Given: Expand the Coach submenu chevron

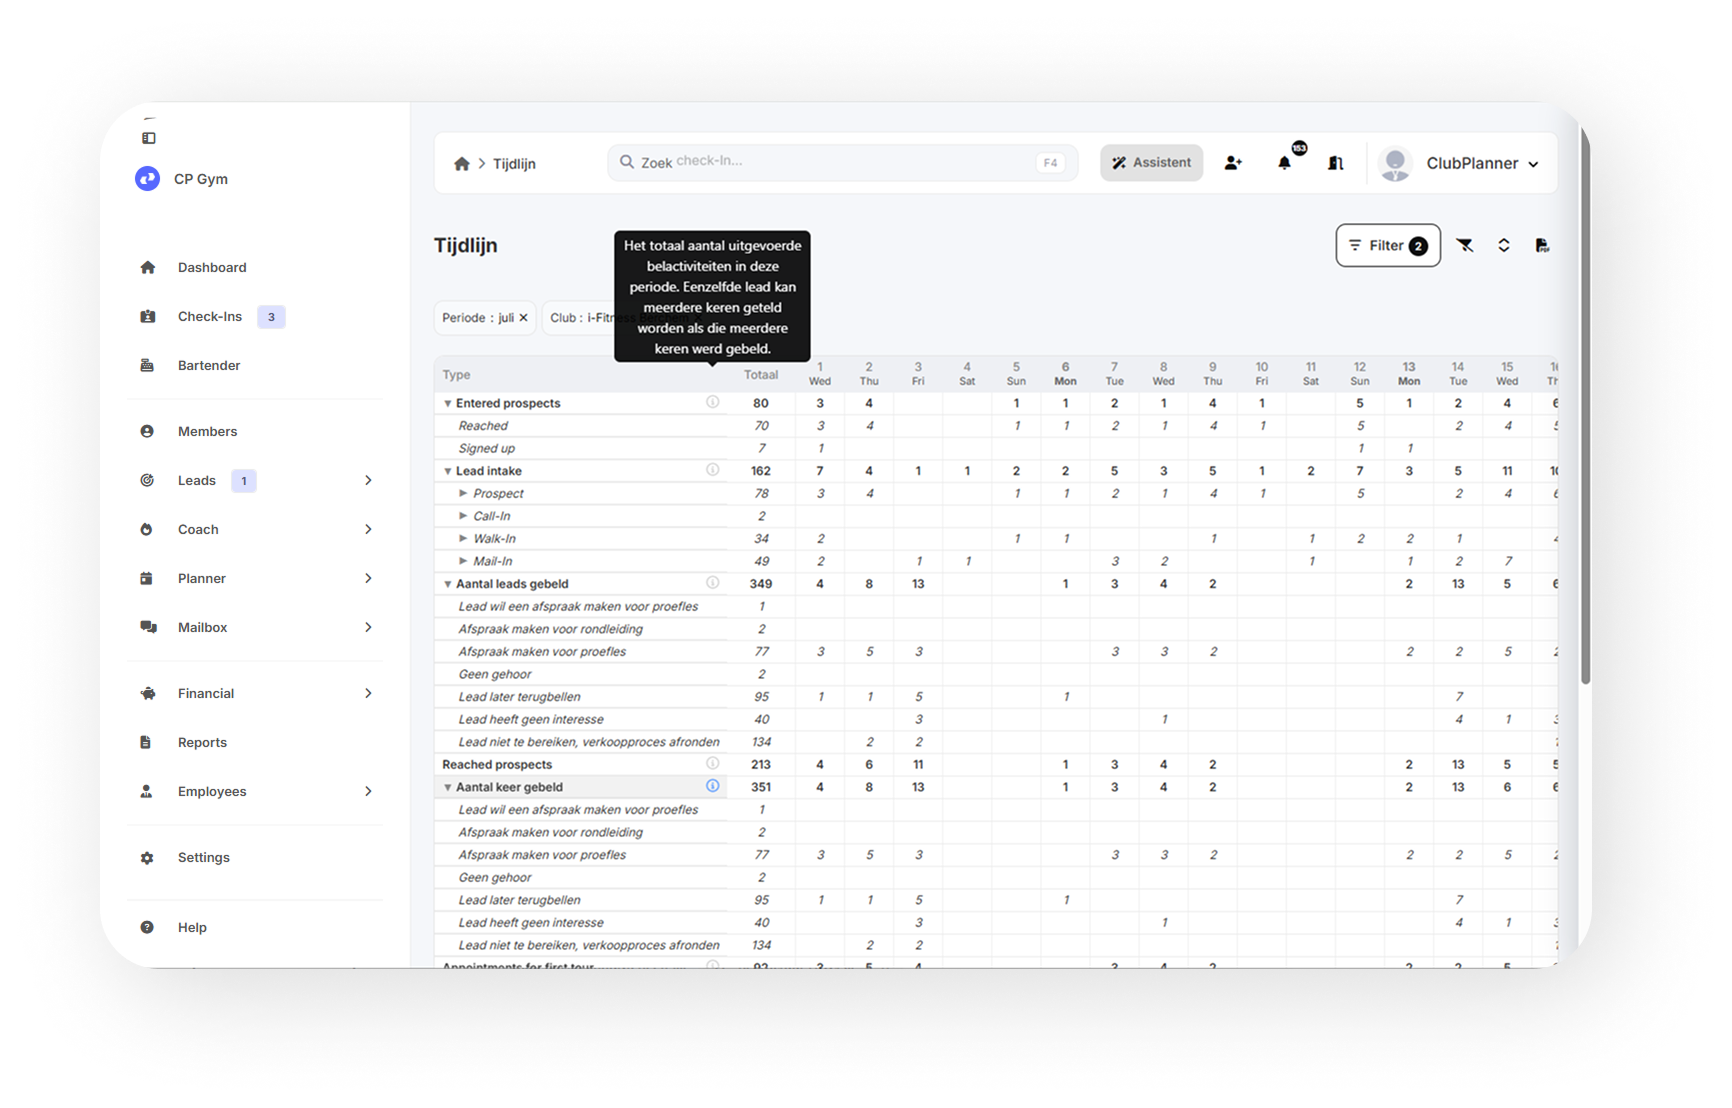Looking at the screenshot, I should coord(368,529).
